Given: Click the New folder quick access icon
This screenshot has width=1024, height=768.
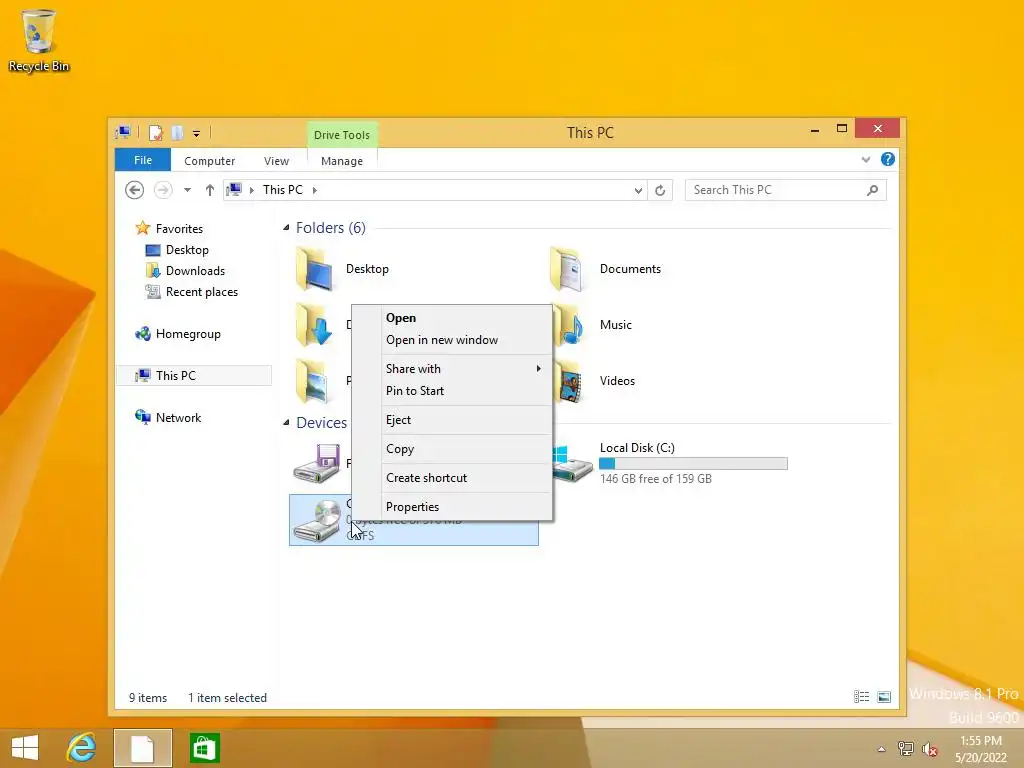Looking at the screenshot, I should 177,133.
